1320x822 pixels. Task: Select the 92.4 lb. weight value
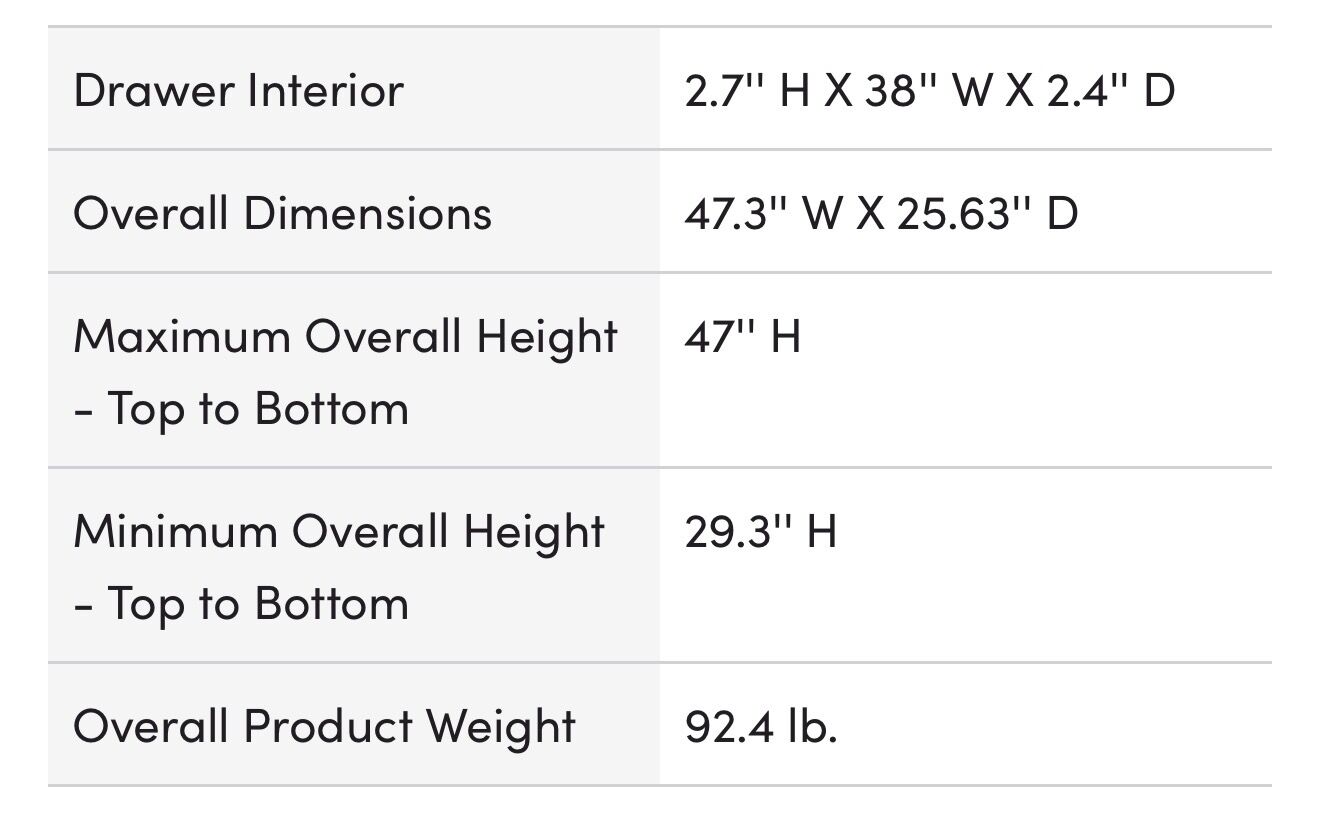coord(760,726)
